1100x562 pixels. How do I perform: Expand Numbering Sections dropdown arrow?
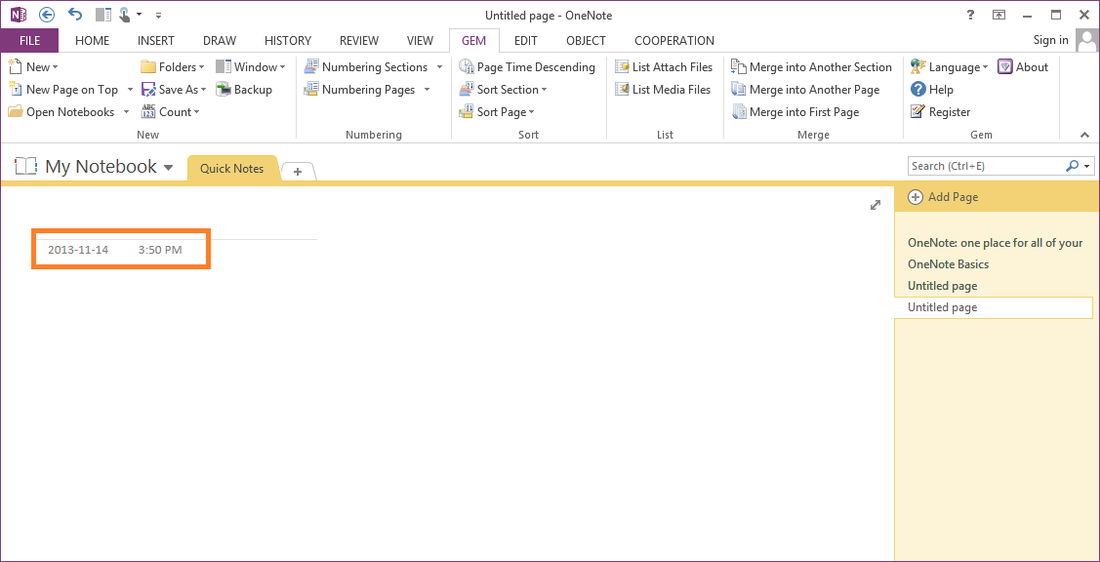[x=439, y=67]
